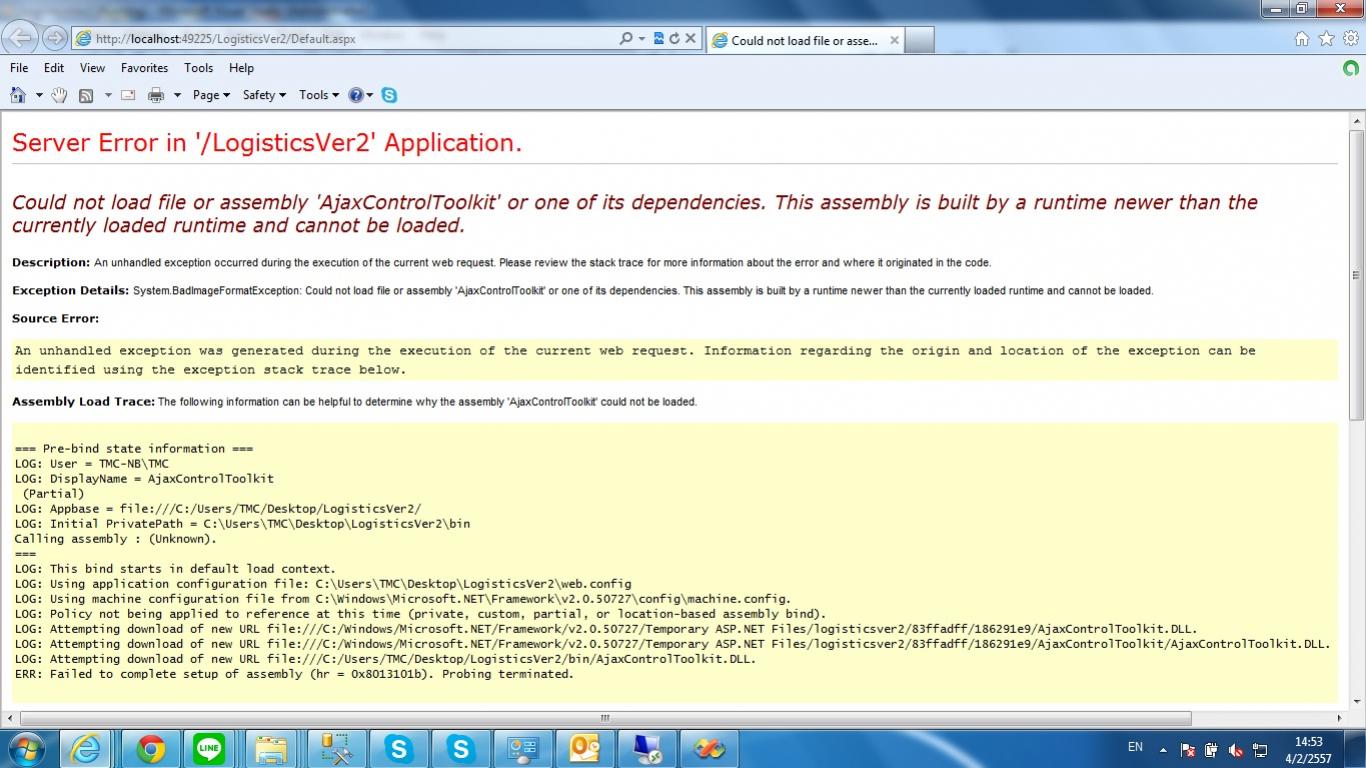Viewport: 1366px width, 768px height.
Task: Open the Safety dropdown in the command bar
Action: 264,95
